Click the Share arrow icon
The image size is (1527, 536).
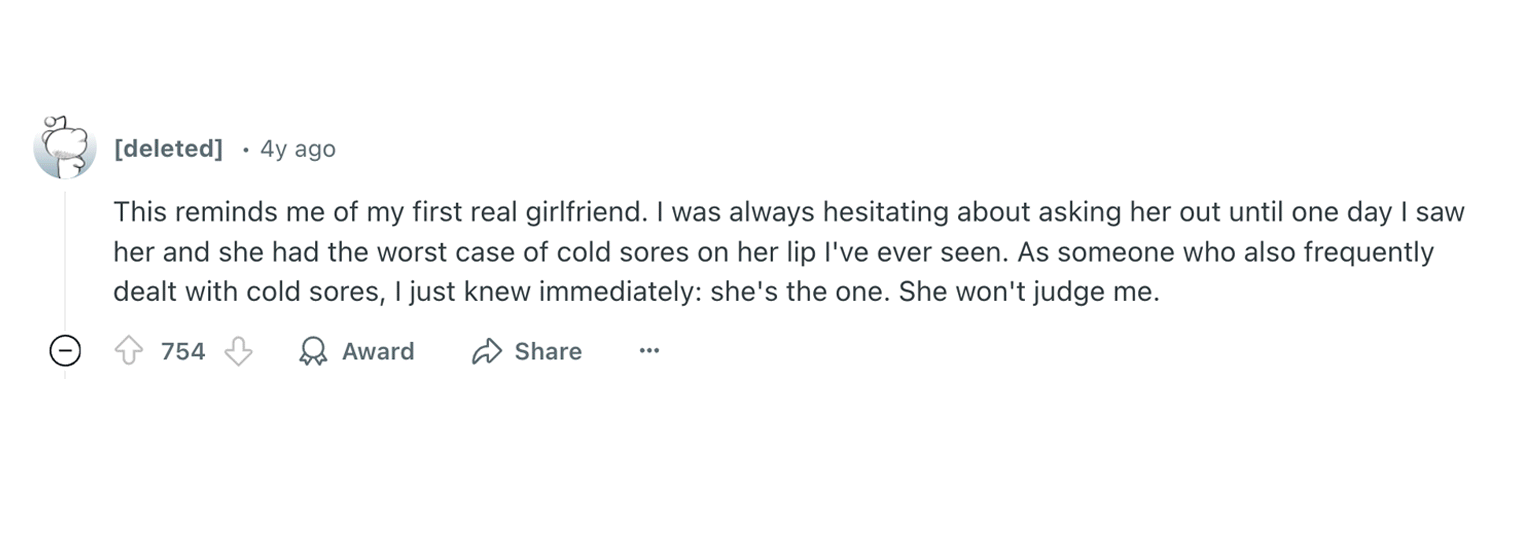click(x=486, y=351)
